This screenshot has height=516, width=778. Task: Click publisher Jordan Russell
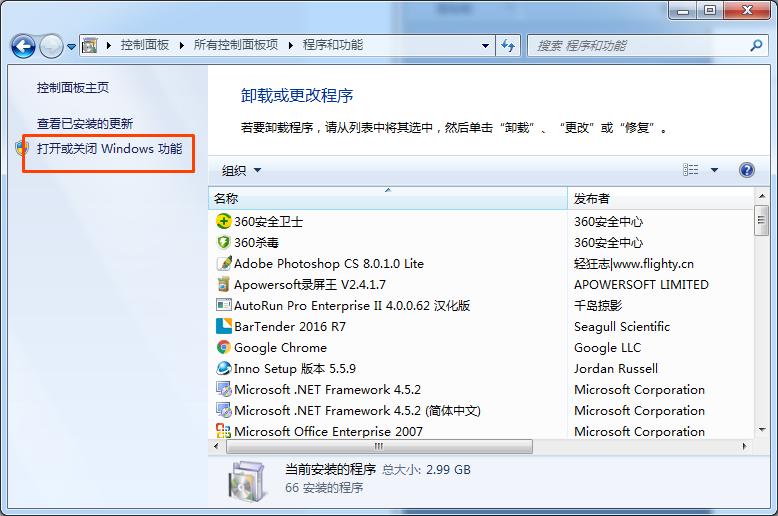(x=616, y=369)
